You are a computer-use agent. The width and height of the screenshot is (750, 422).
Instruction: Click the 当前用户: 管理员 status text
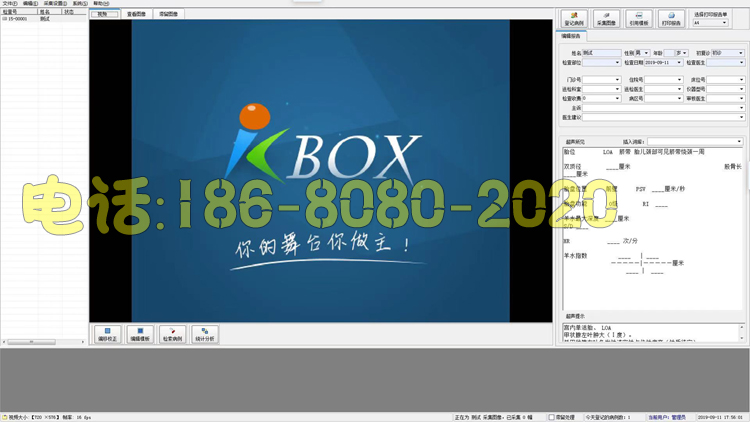(667, 418)
